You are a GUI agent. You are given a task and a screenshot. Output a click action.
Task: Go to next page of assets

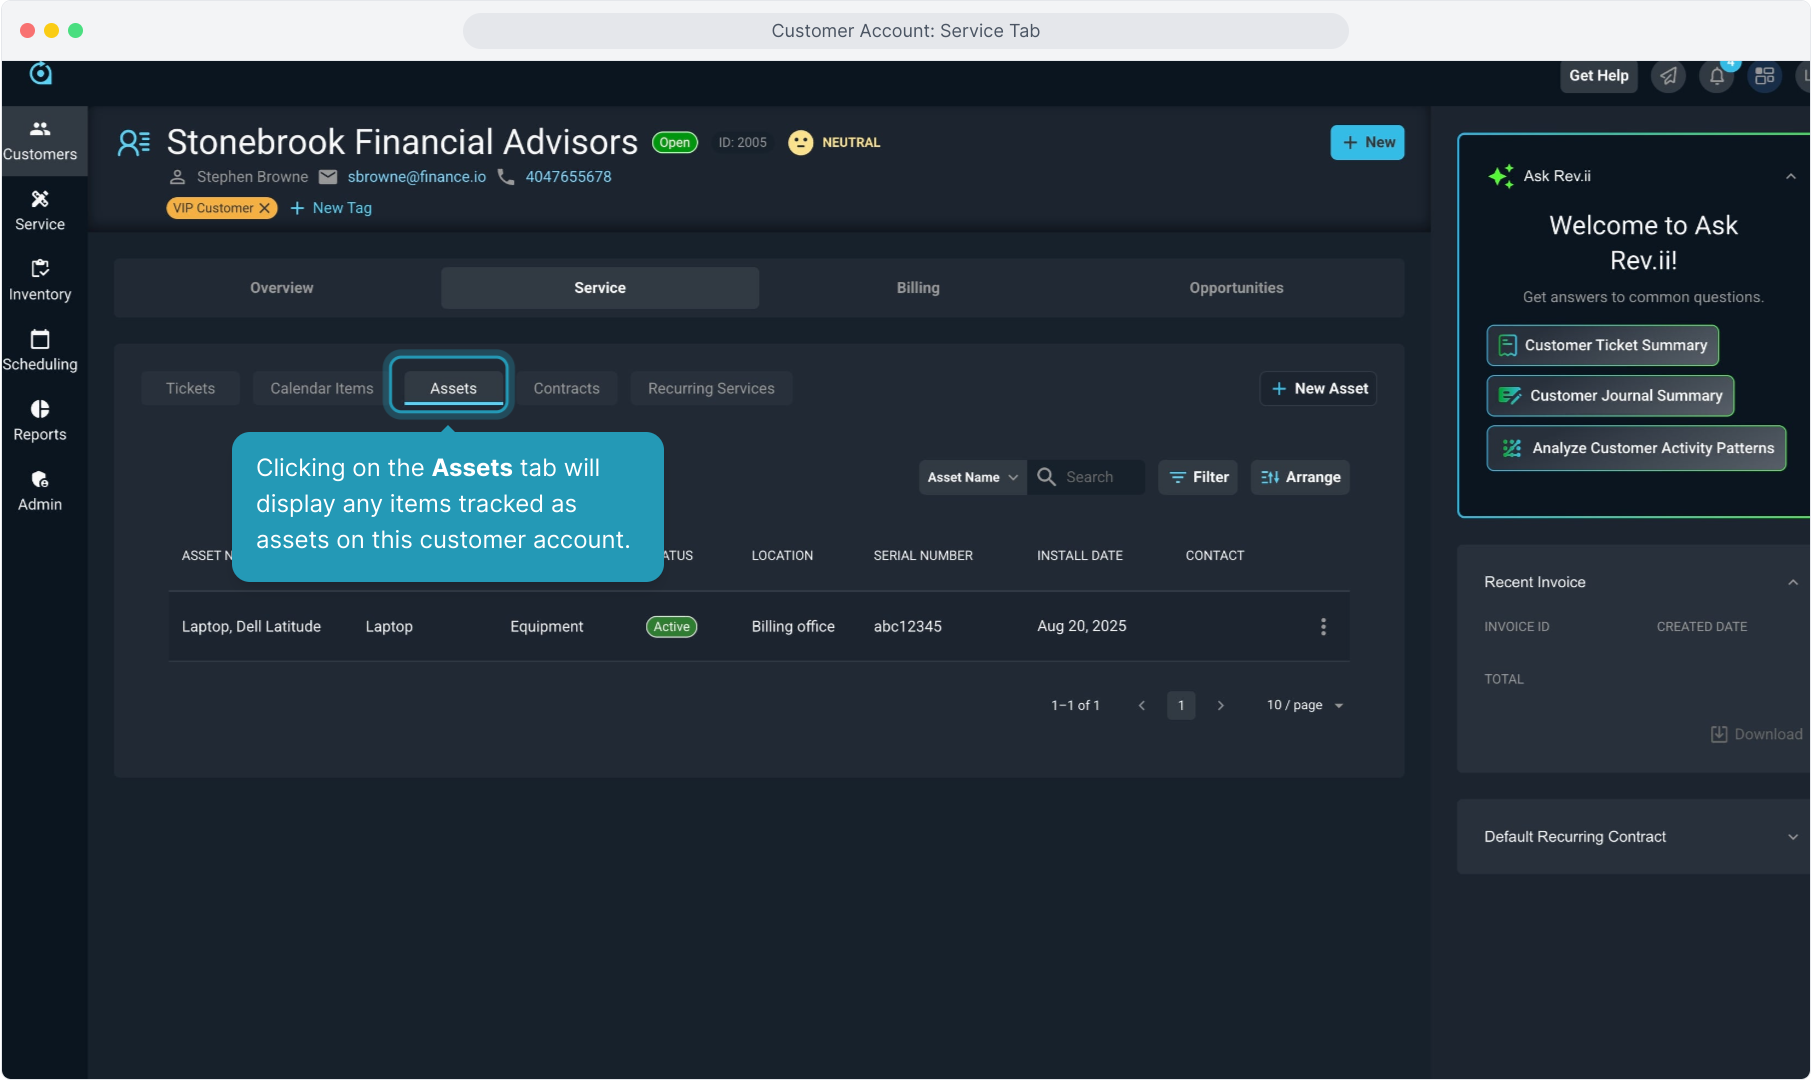tap(1220, 706)
